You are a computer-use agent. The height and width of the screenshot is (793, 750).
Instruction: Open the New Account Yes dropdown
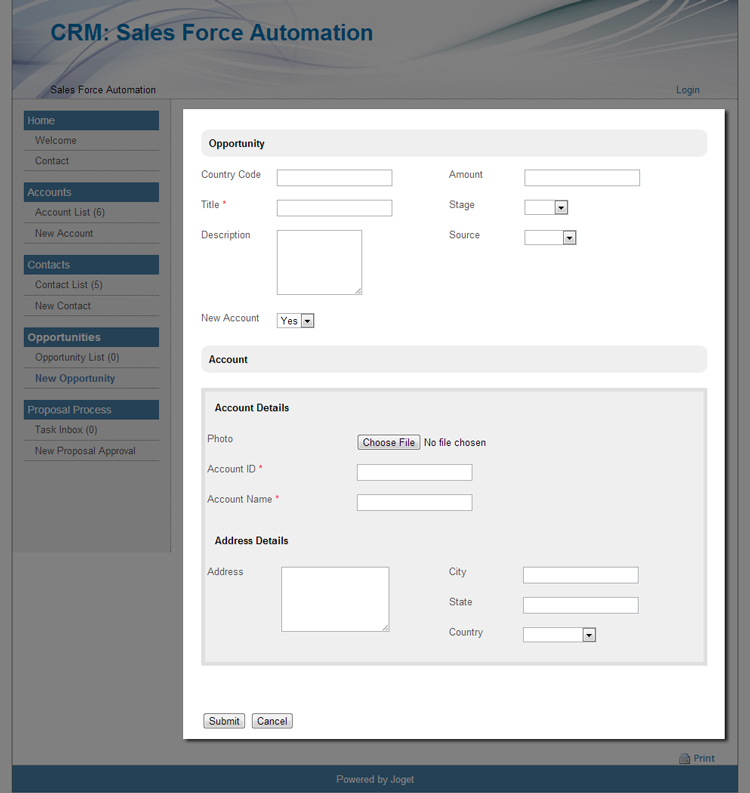[x=295, y=321]
